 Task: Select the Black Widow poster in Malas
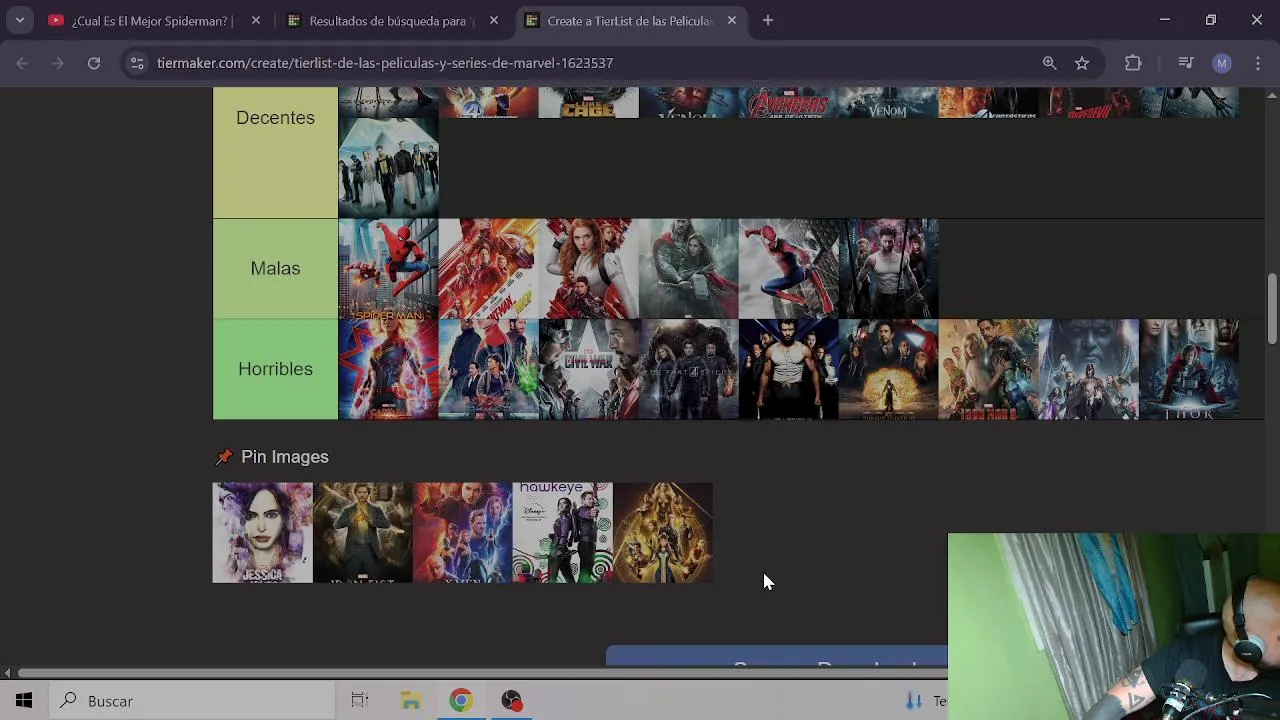(588, 269)
